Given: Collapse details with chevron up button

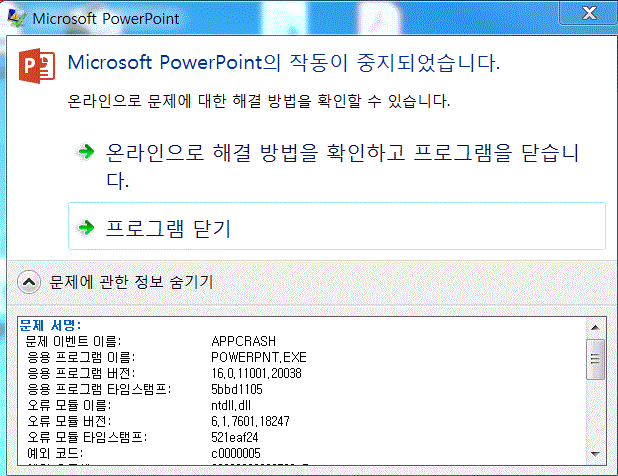Looking at the screenshot, I should 29,282.
